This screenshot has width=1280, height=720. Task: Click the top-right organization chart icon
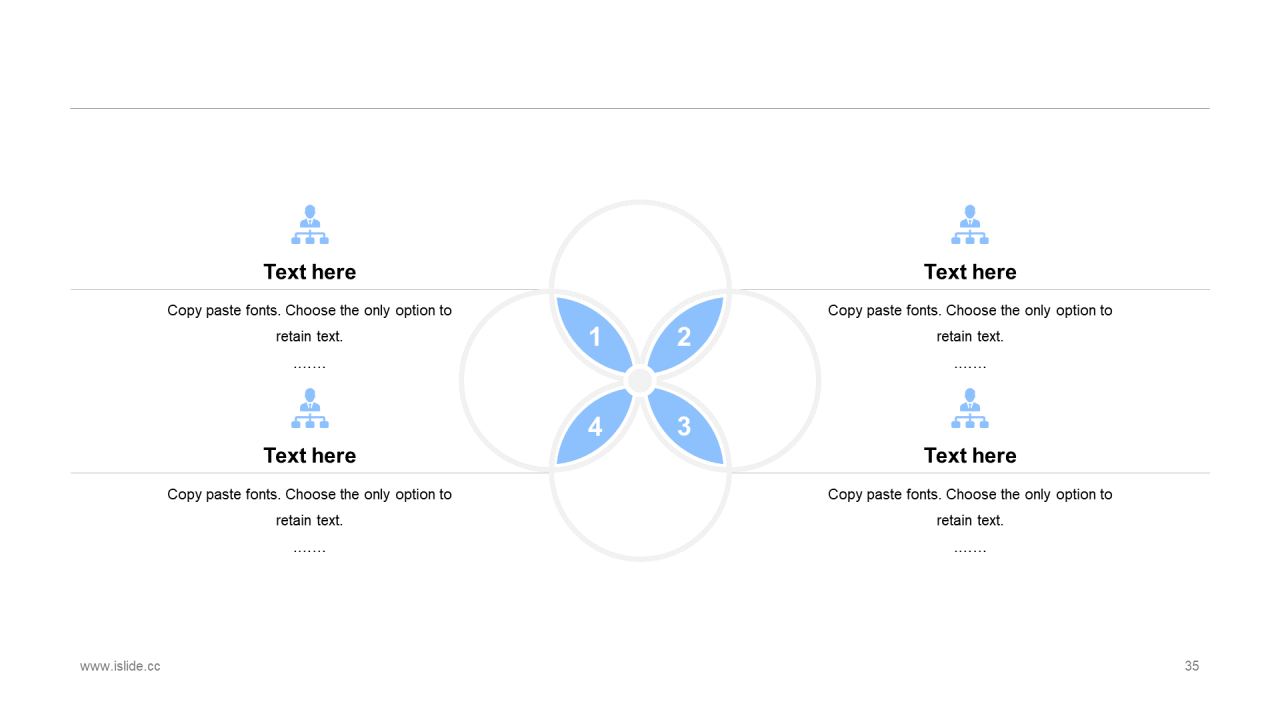coord(970,225)
